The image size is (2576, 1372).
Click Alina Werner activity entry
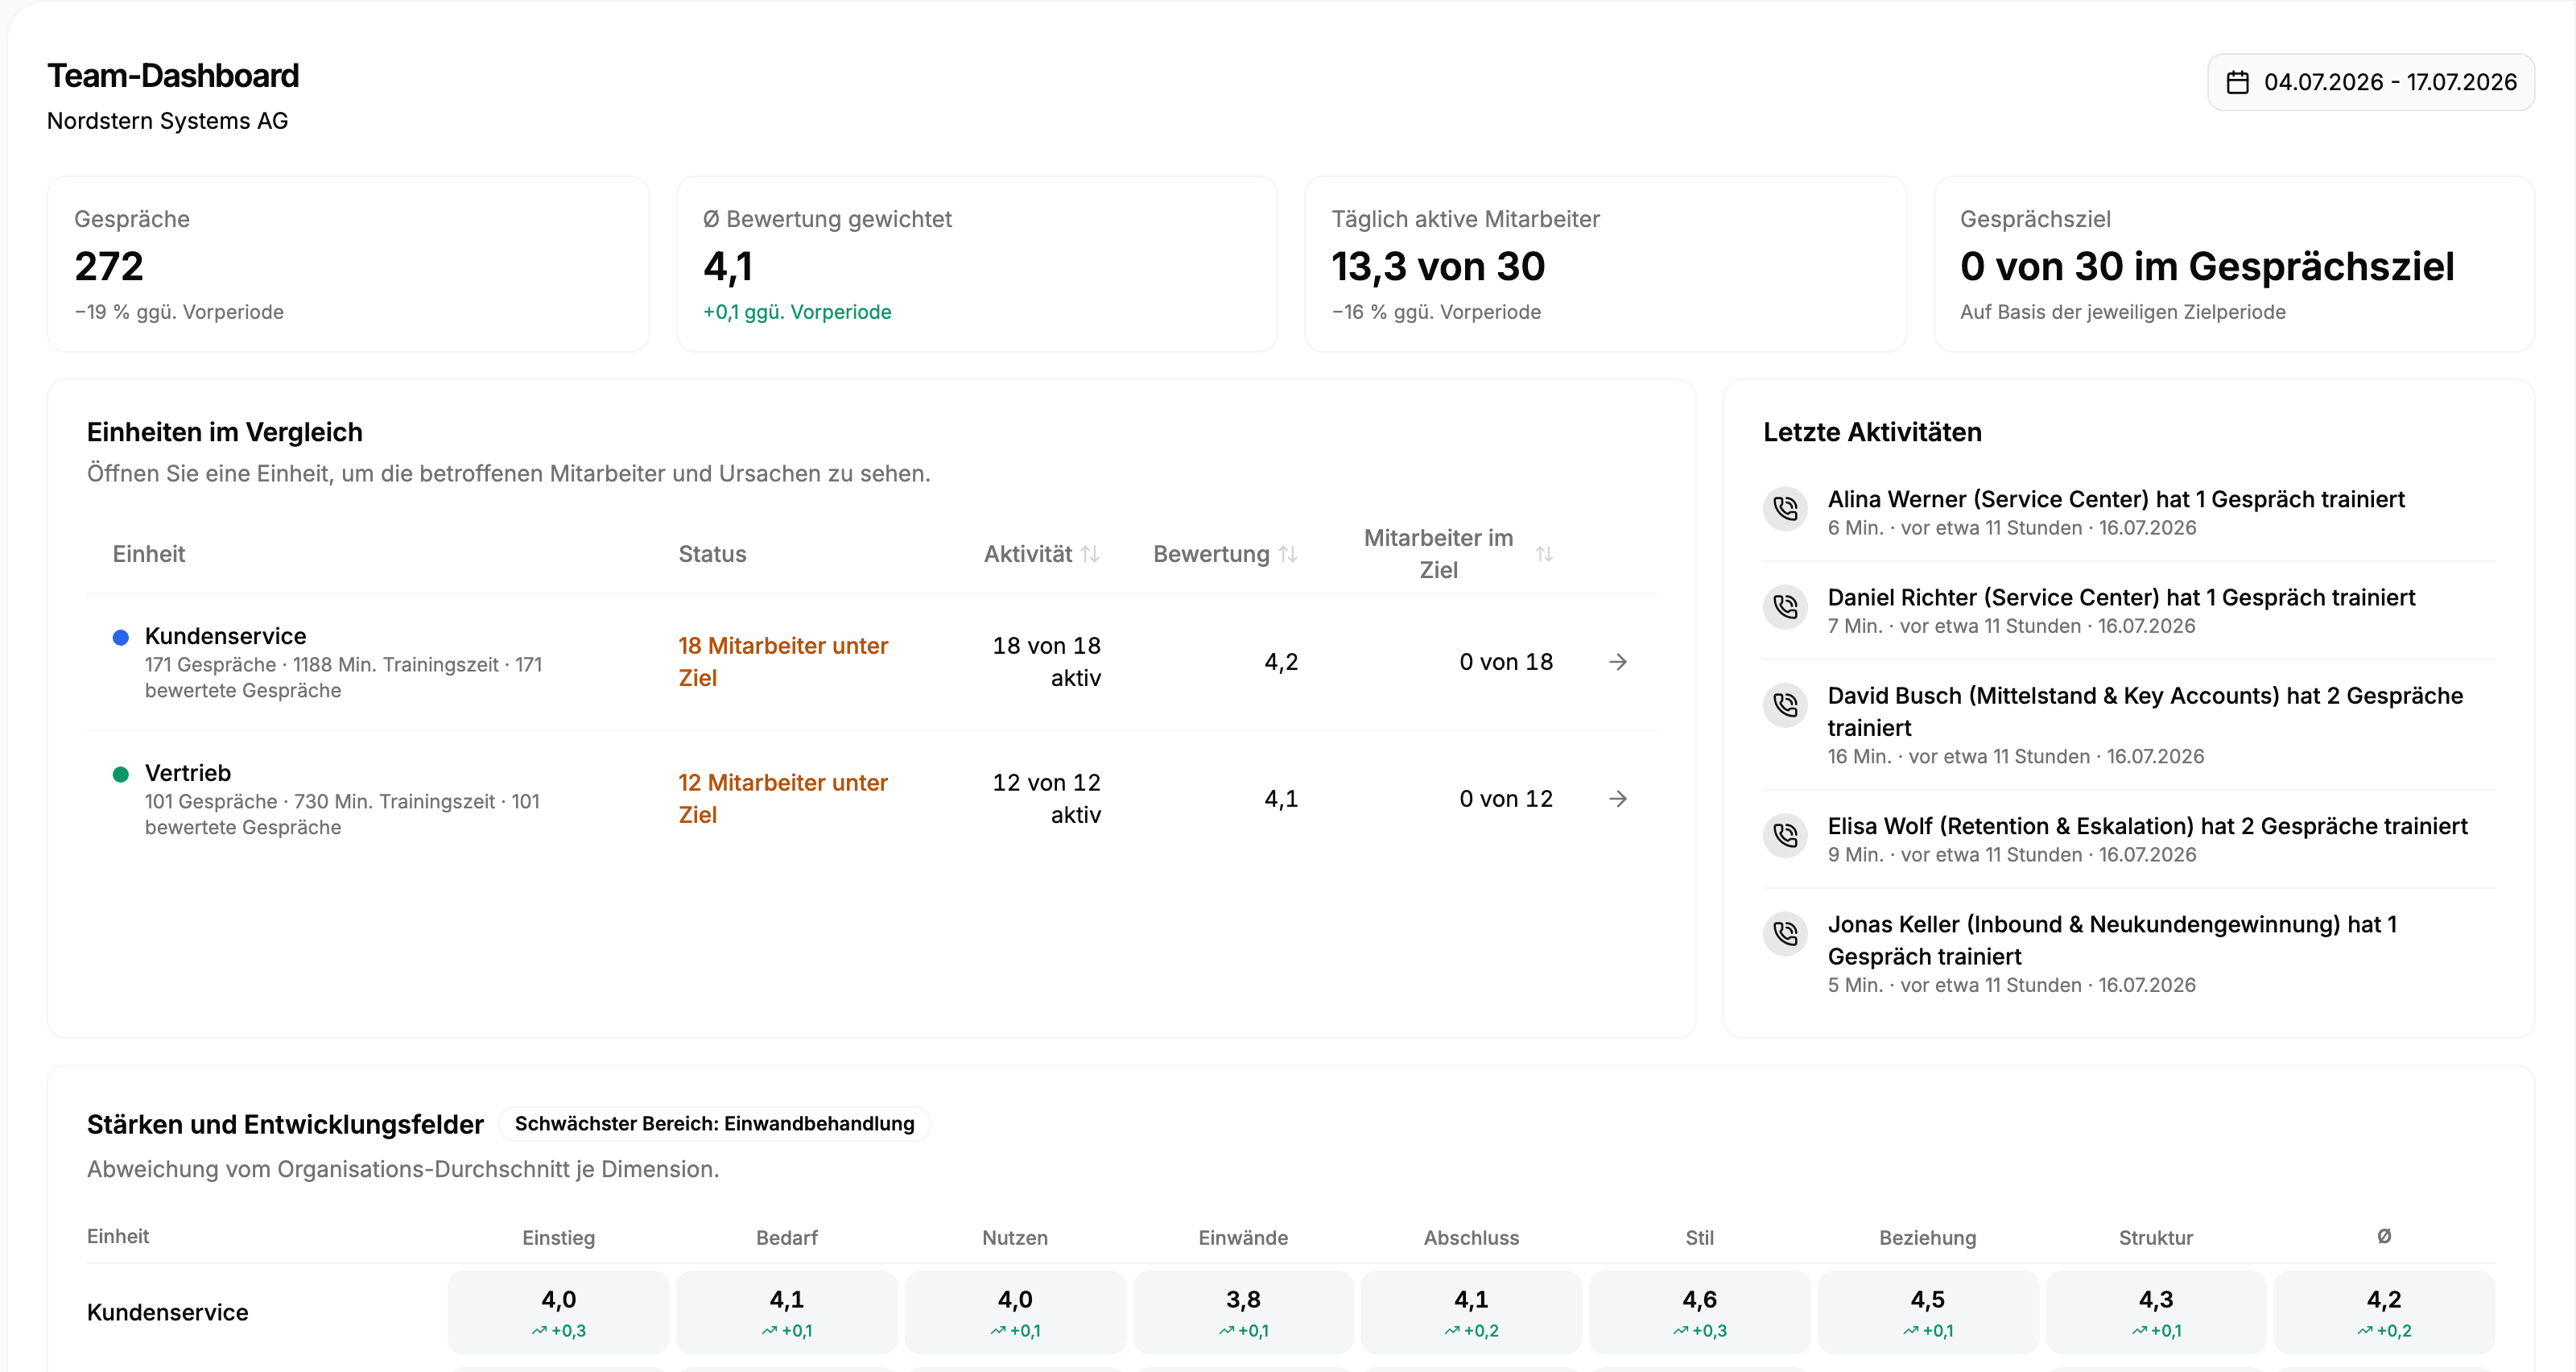click(2129, 512)
